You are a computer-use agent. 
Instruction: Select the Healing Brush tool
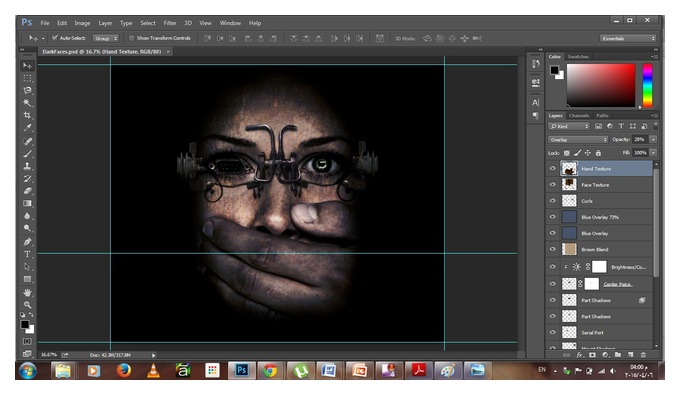click(27, 141)
